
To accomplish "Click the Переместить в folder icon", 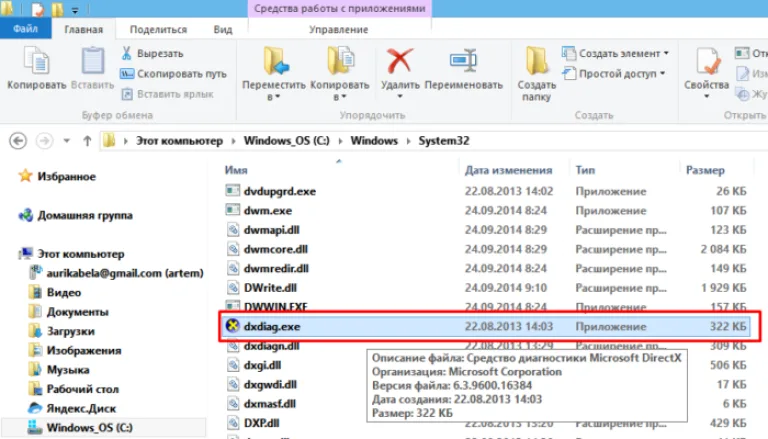I will 275,61.
